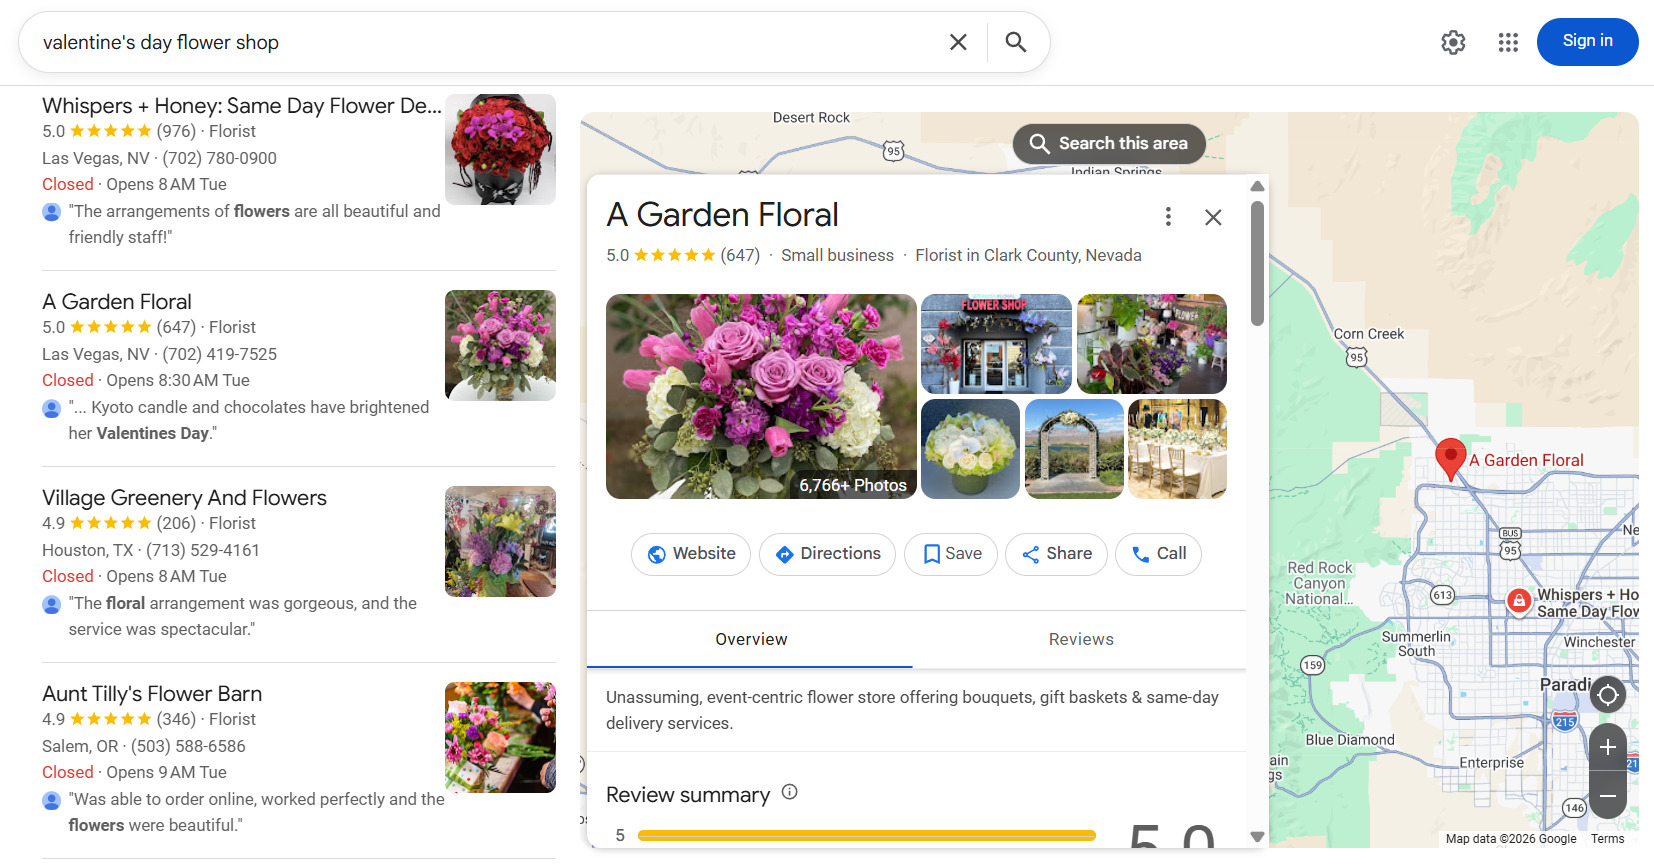
Task: Click reviewer avatar on Aunt Tilly's review
Action: [52, 800]
